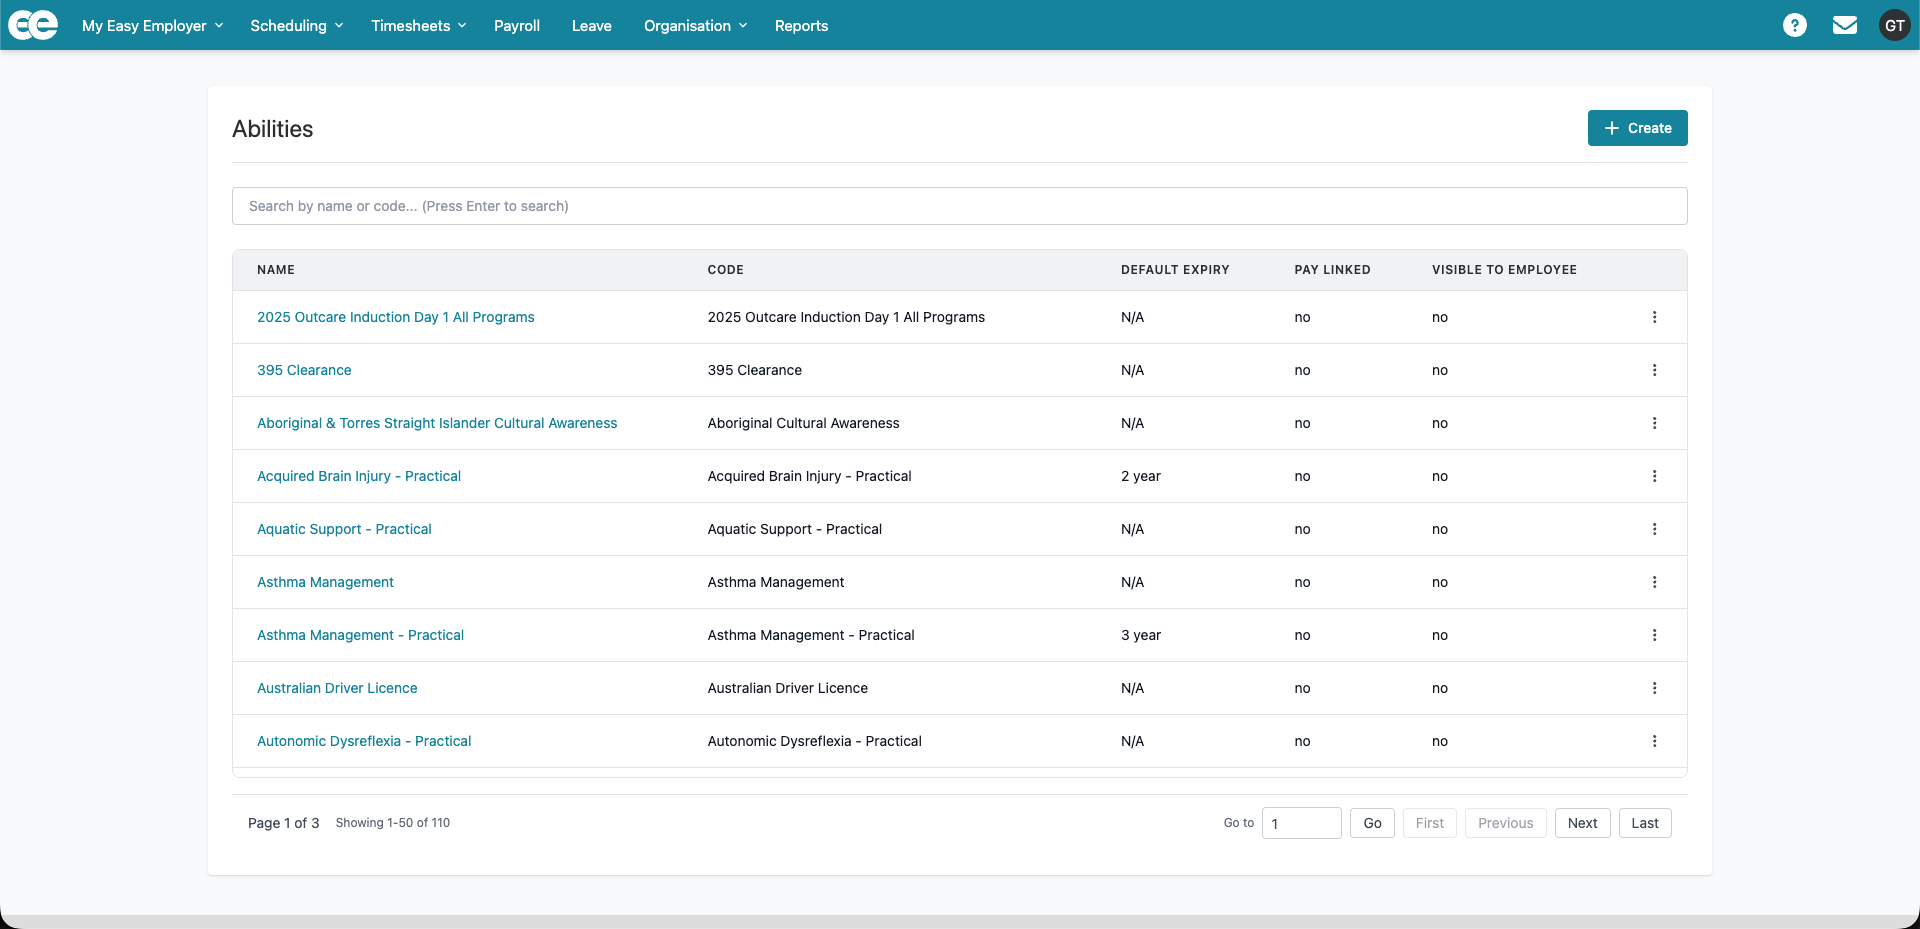The image size is (1920, 929).
Task: Open the help question mark icon
Action: pyautogui.click(x=1795, y=25)
